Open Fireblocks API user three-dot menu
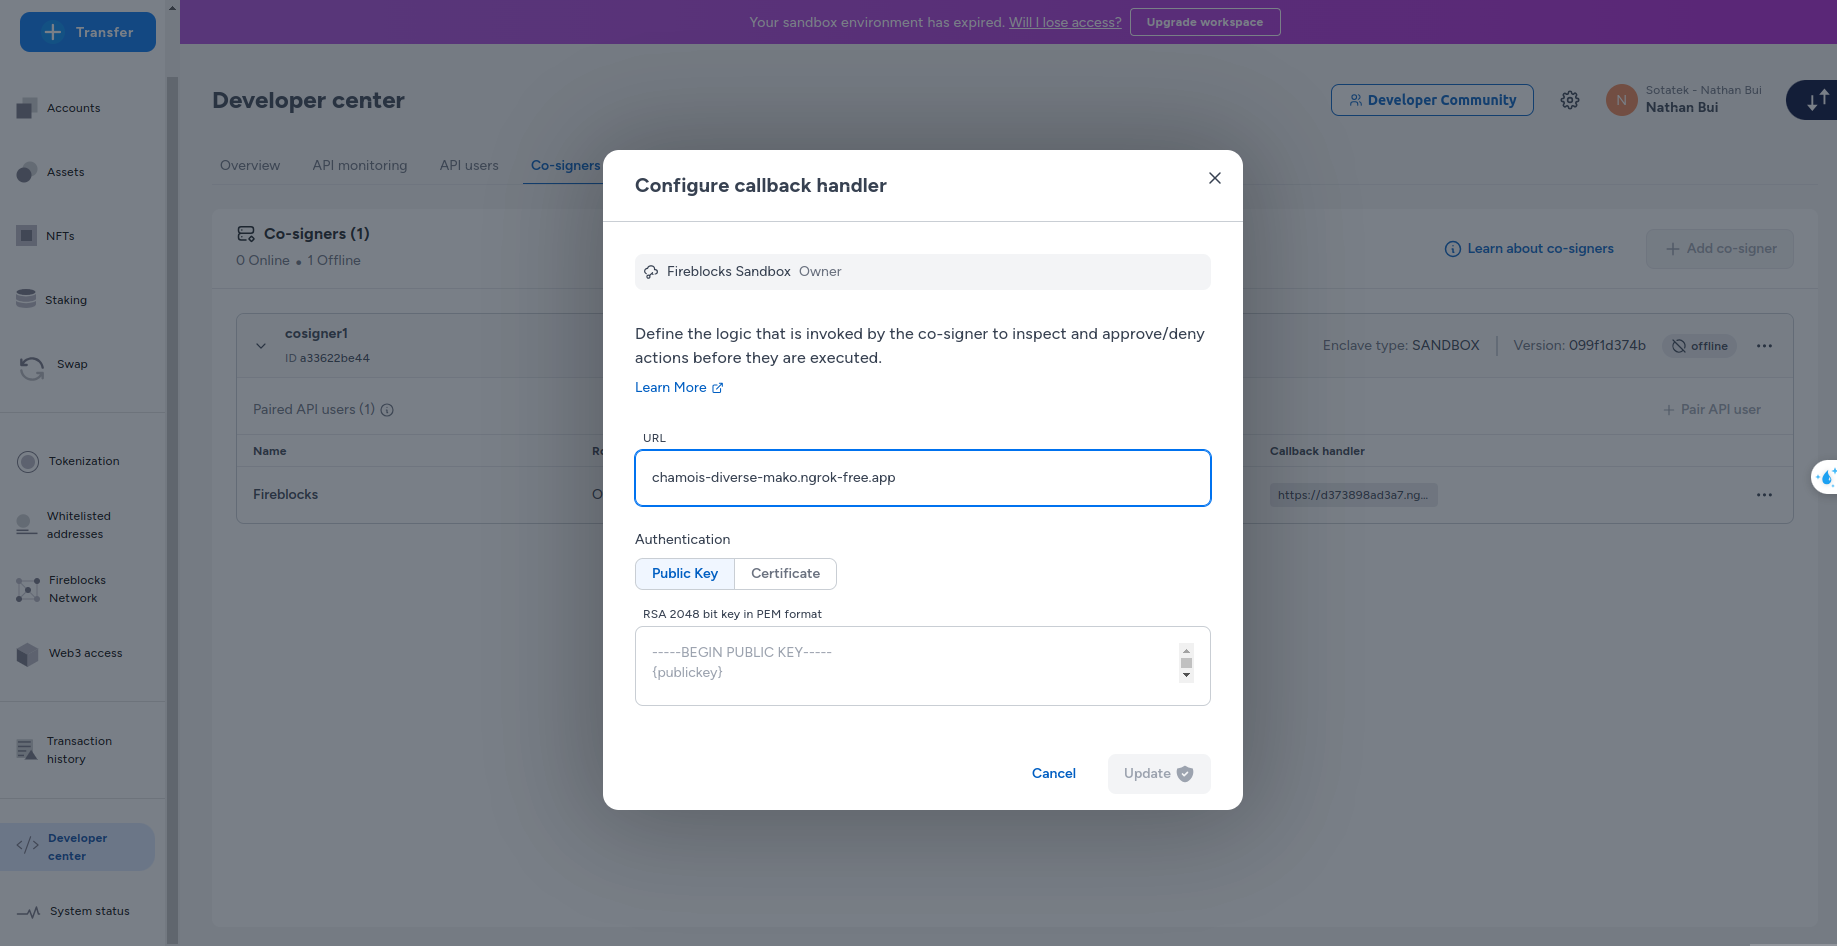 coord(1764,495)
